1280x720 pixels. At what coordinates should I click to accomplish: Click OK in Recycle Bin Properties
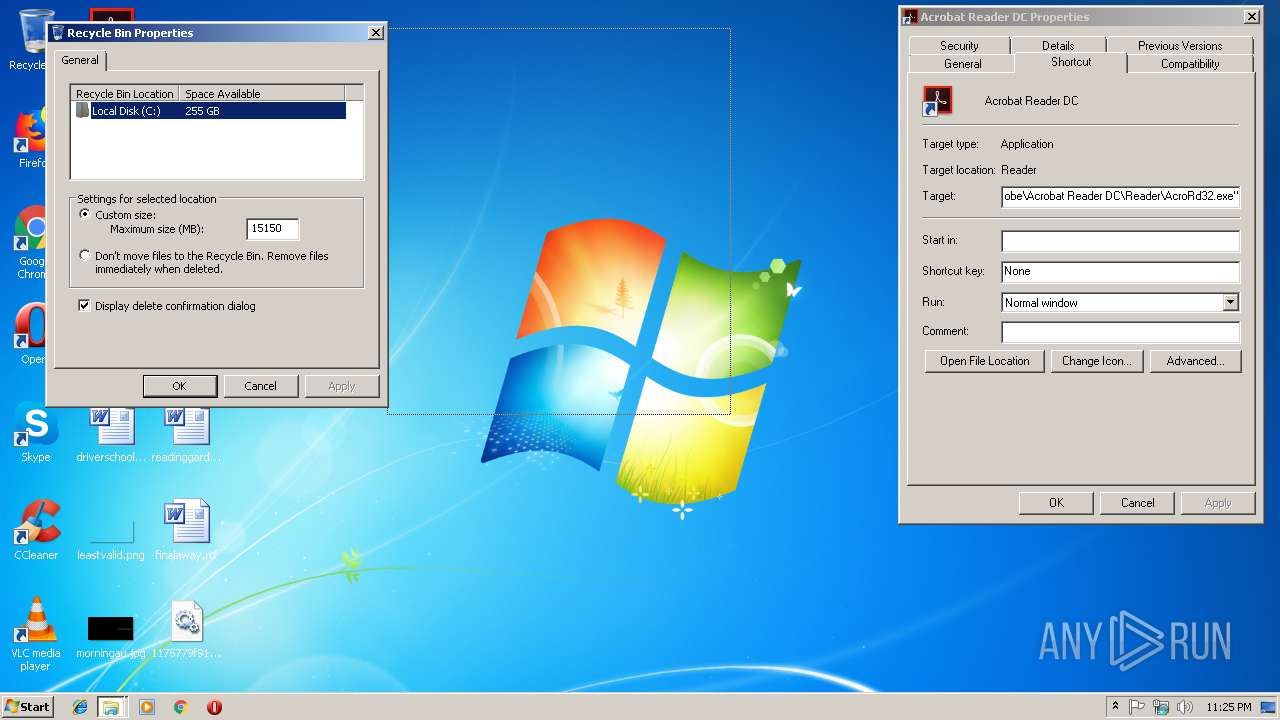click(x=180, y=386)
